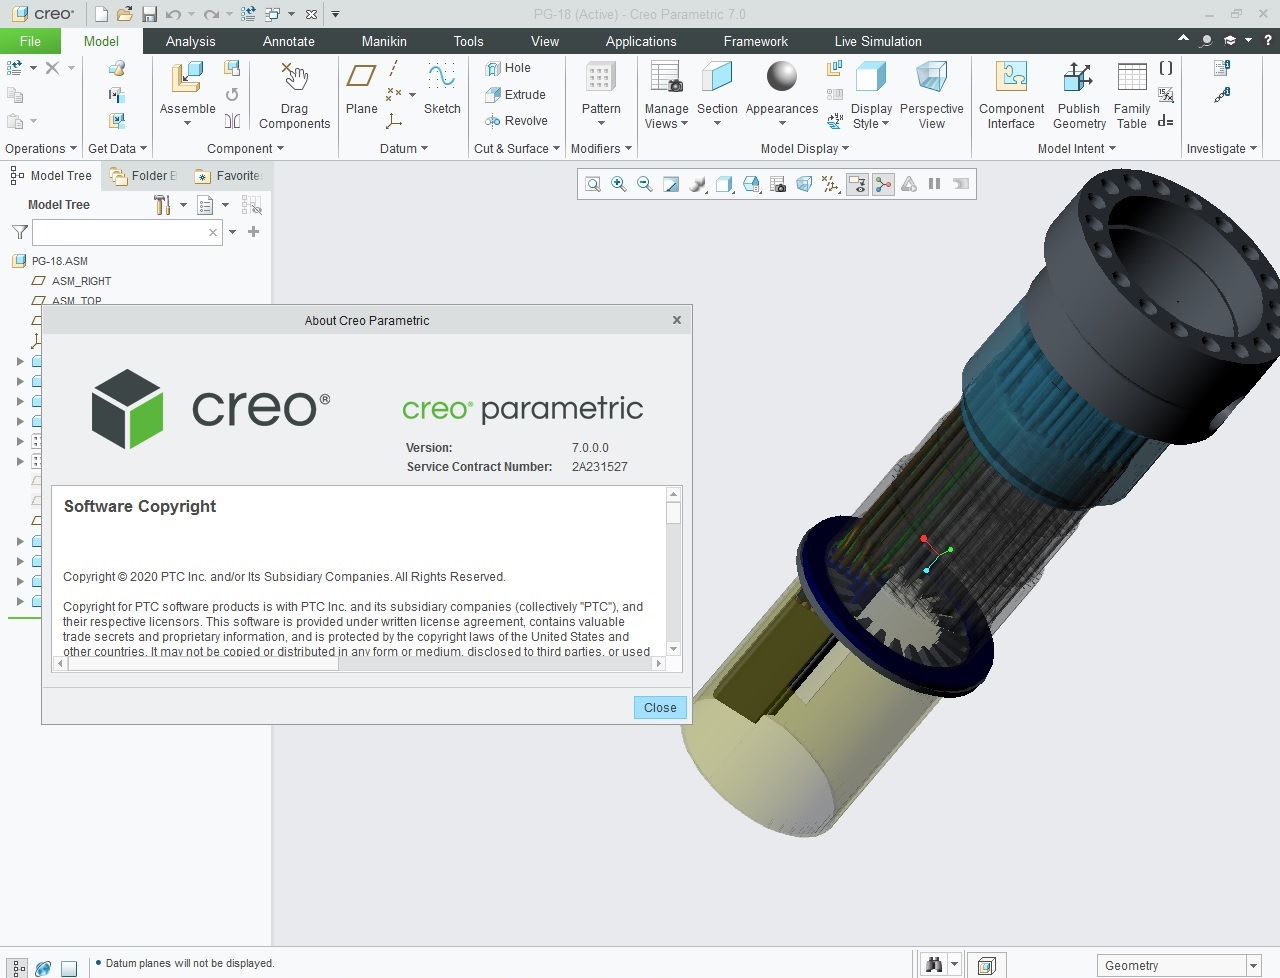Close the About dialog with the X

click(677, 320)
